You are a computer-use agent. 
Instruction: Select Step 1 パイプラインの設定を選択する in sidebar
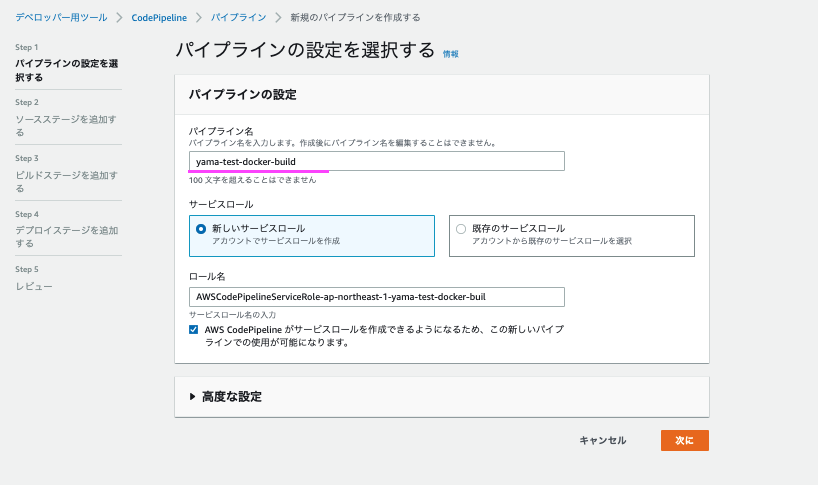coord(67,70)
